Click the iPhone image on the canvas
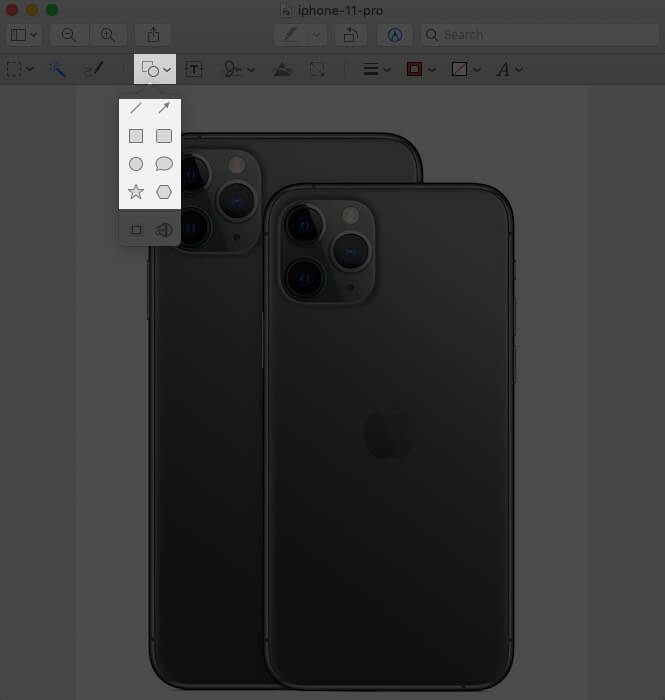The height and width of the screenshot is (700, 665). click(331, 411)
